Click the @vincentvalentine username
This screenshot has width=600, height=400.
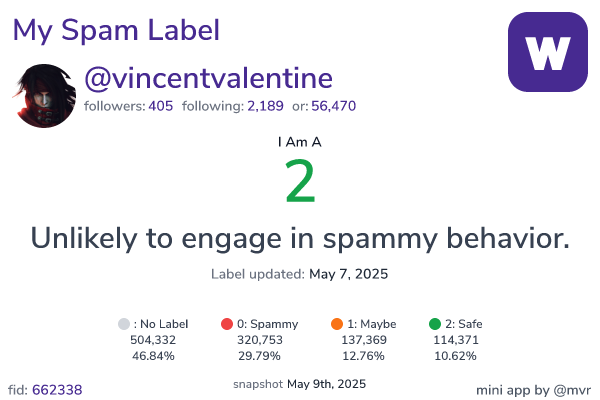(208, 78)
